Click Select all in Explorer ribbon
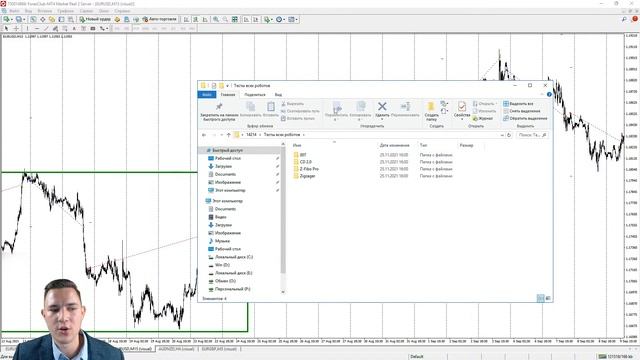Viewport: 640px width, 360px height. click(518, 104)
